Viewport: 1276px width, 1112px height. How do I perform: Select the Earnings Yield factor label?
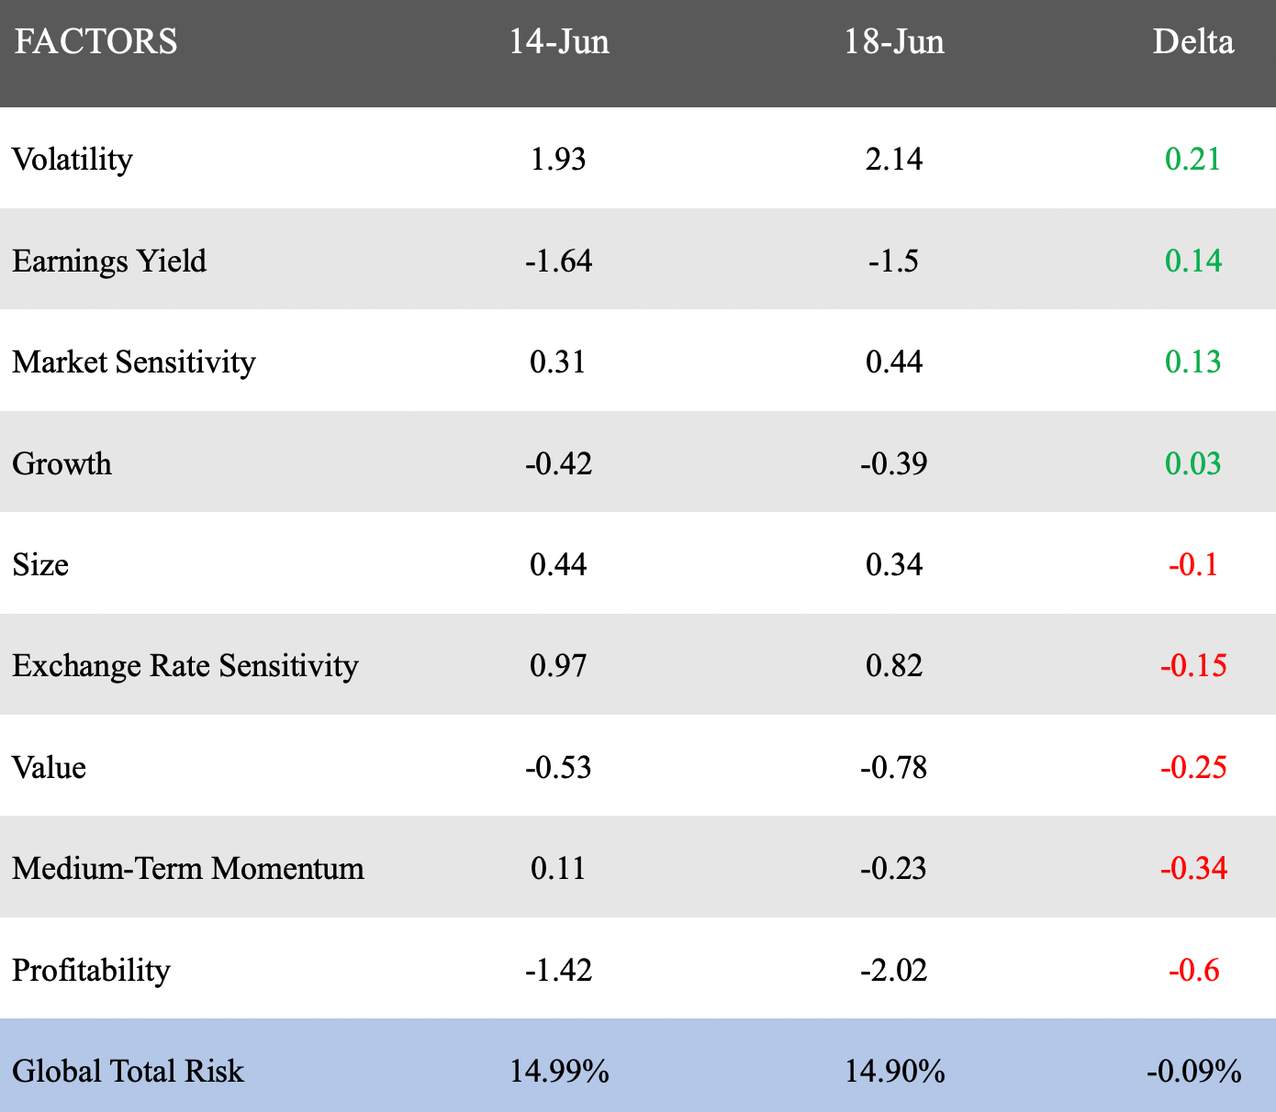pyautogui.click(x=109, y=261)
